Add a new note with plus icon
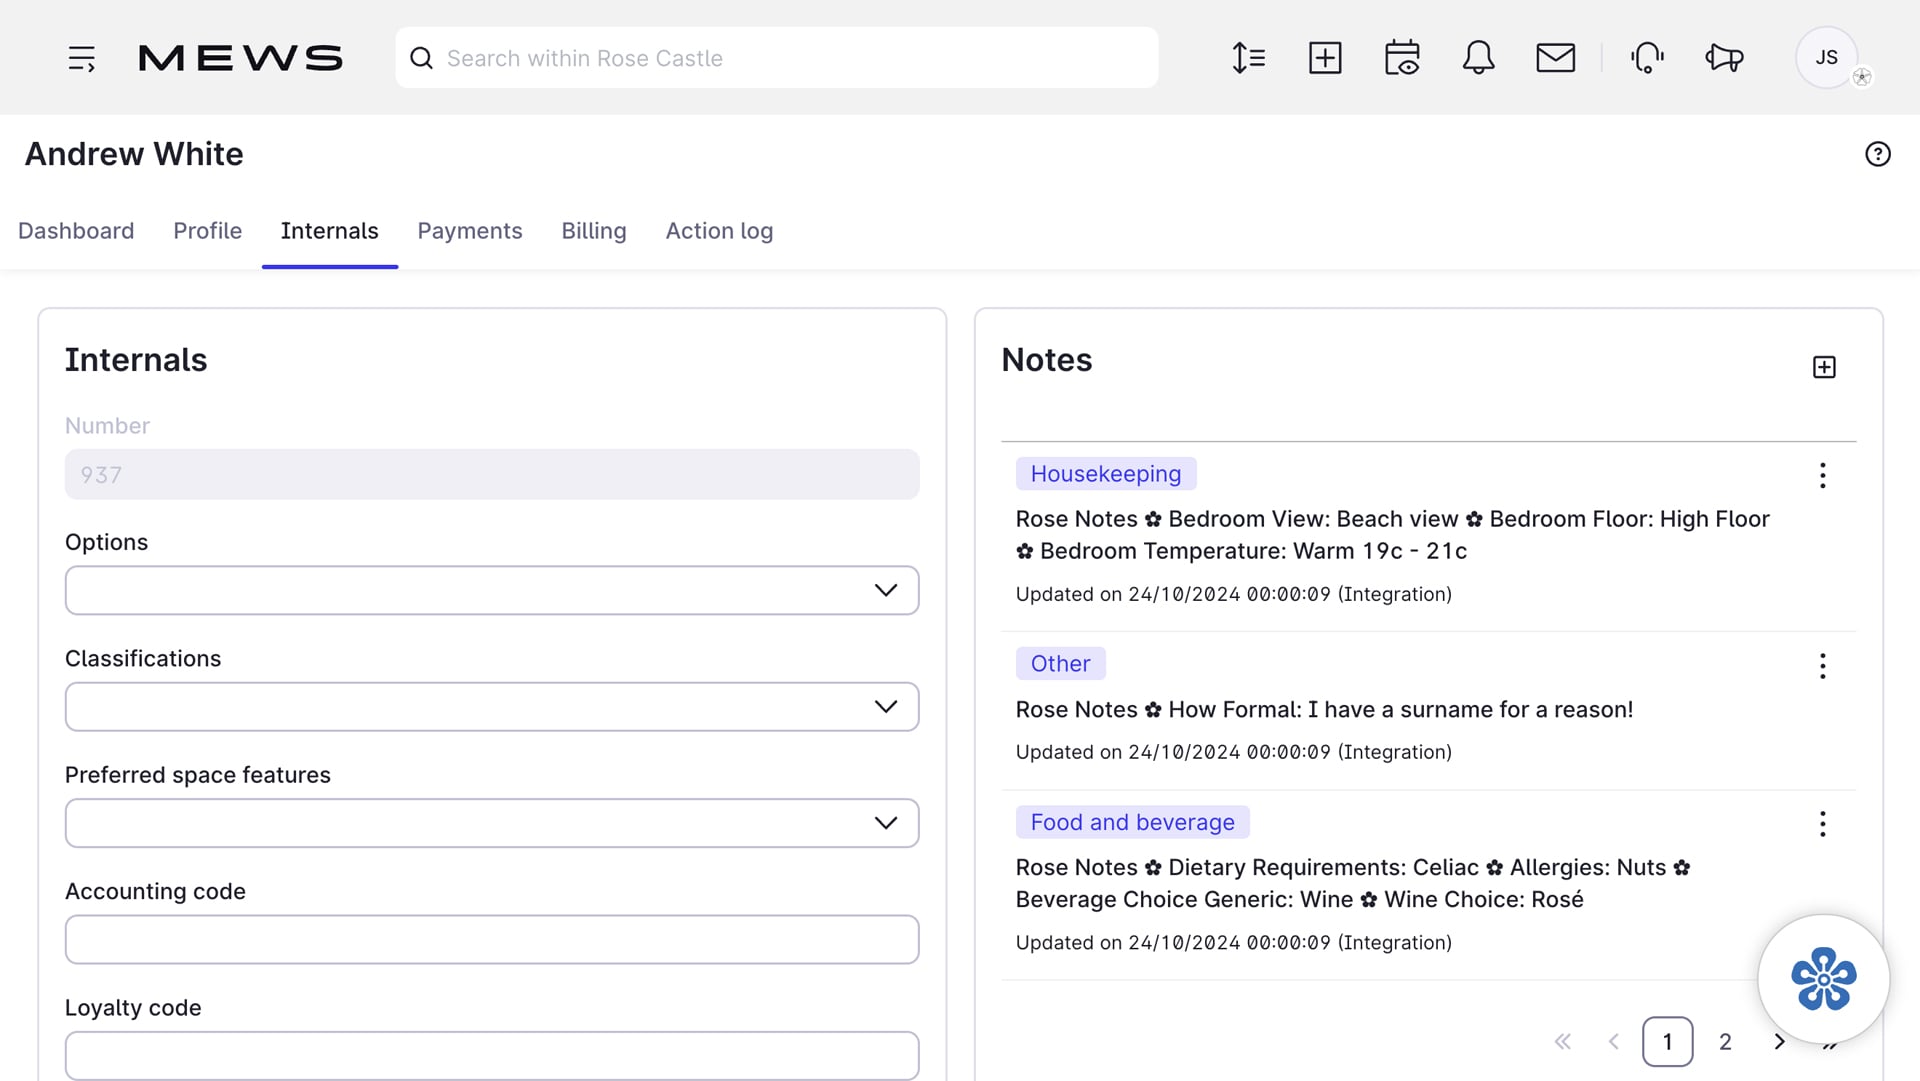Image resolution: width=1920 pixels, height=1081 pixels. tap(1824, 367)
